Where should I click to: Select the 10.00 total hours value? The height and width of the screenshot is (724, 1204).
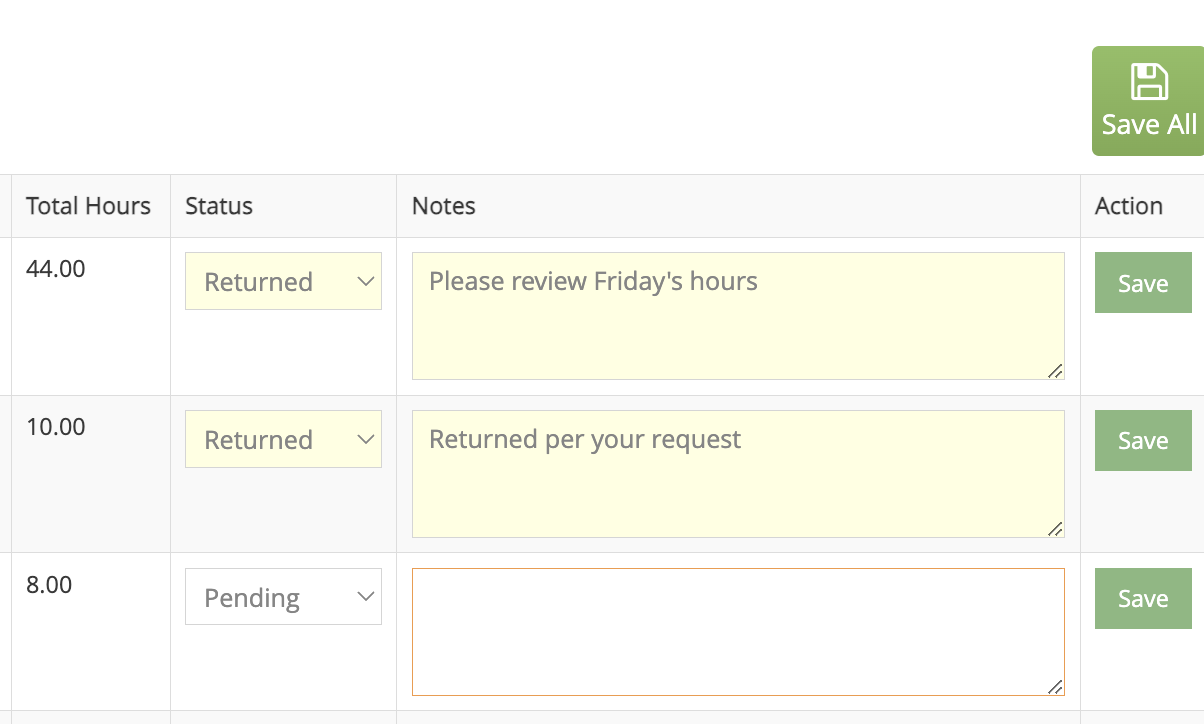(x=56, y=426)
